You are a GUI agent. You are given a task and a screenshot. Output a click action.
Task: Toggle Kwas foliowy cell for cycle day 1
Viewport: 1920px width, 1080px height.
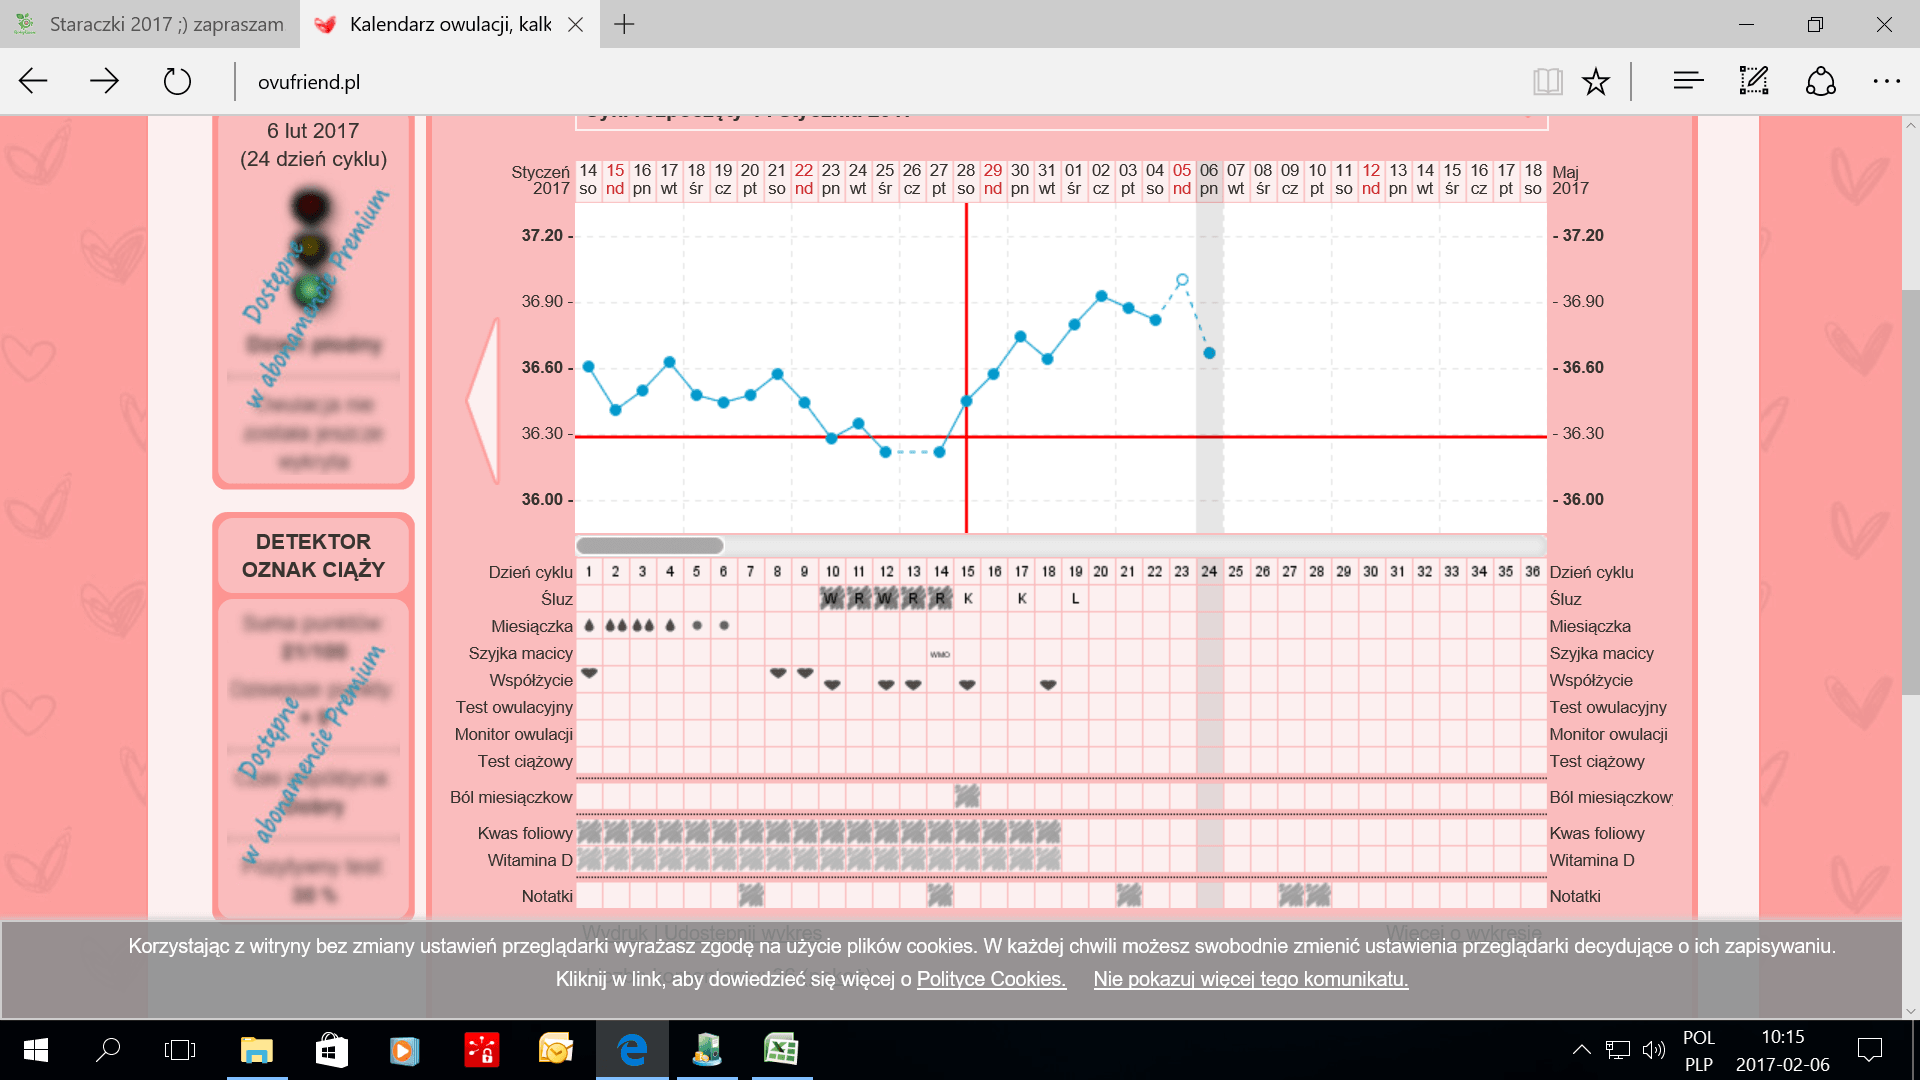589,832
